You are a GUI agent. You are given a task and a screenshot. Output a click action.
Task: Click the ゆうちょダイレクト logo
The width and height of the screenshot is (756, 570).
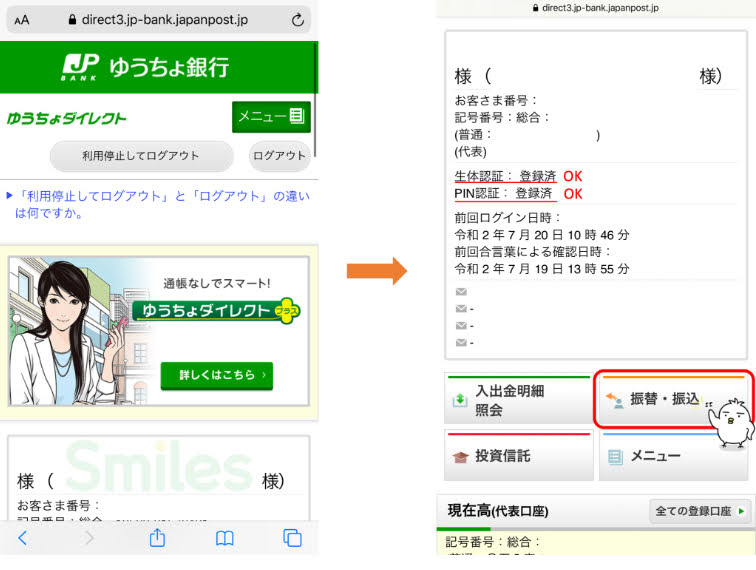67,118
